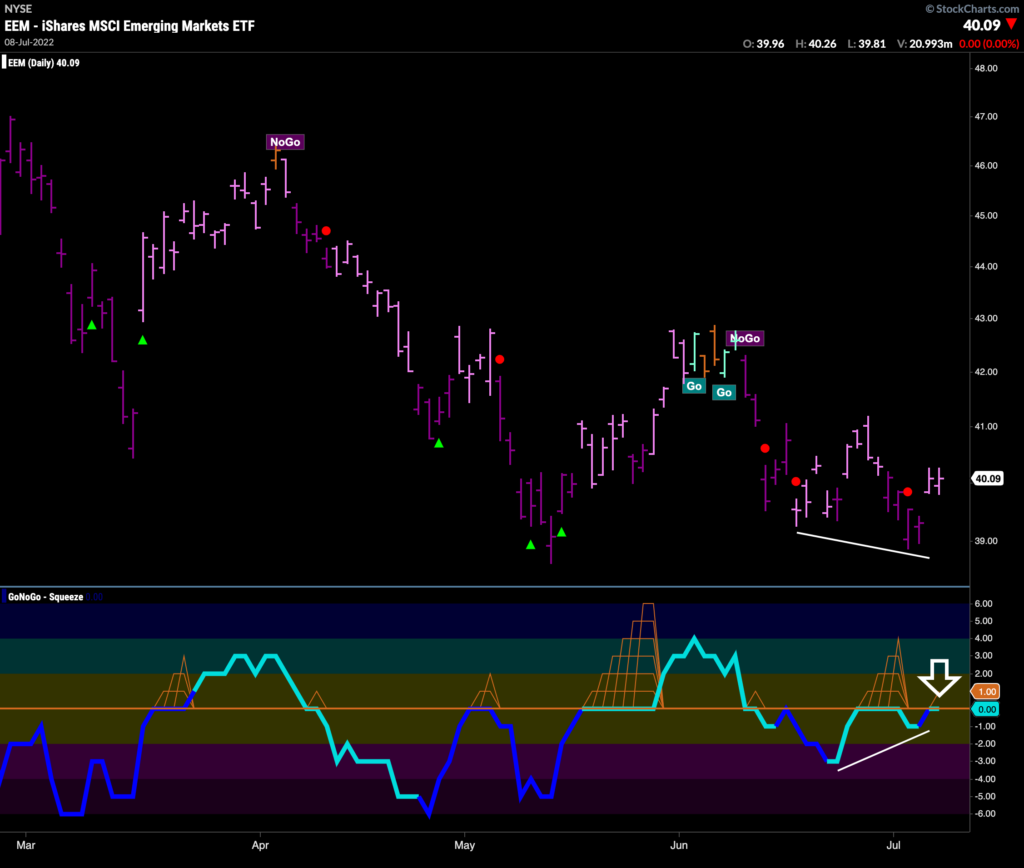Image resolution: width=1024 pixels, height=868 pixels.
Task: Click the orange 1.00 oscillator tag
Action: (987, 691)
